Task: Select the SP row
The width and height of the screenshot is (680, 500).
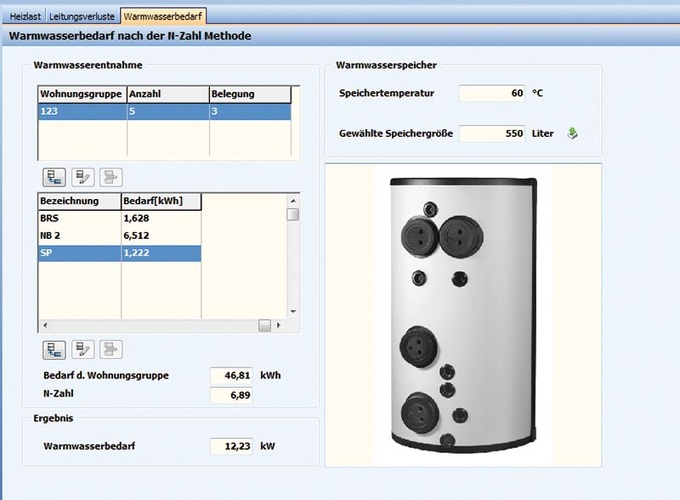Action: [120, 253]
